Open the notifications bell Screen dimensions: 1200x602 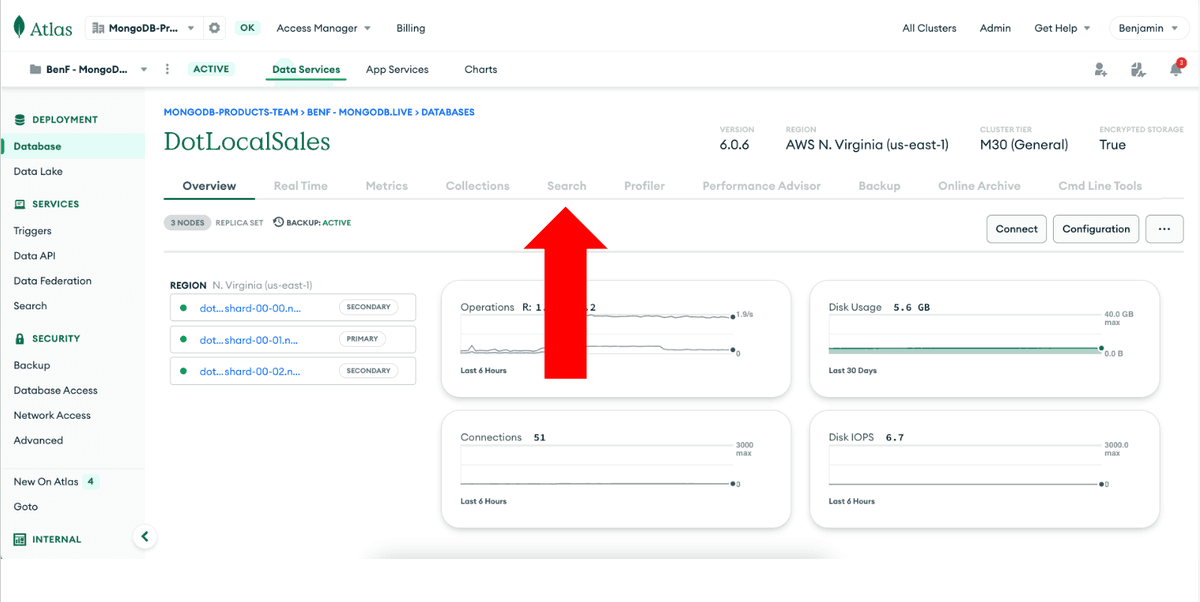[1176, 70]
